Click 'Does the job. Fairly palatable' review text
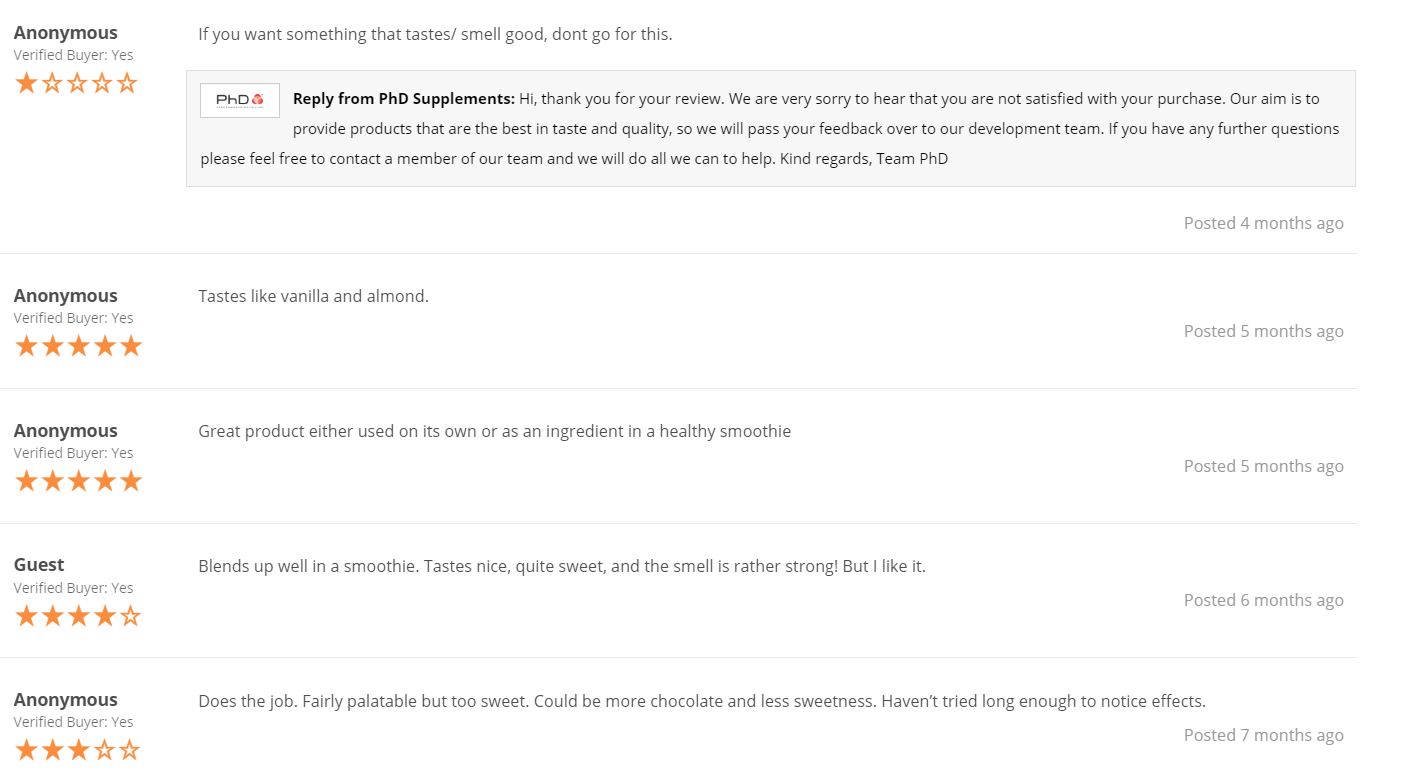 pyautogui.click(x=702, y=701)
